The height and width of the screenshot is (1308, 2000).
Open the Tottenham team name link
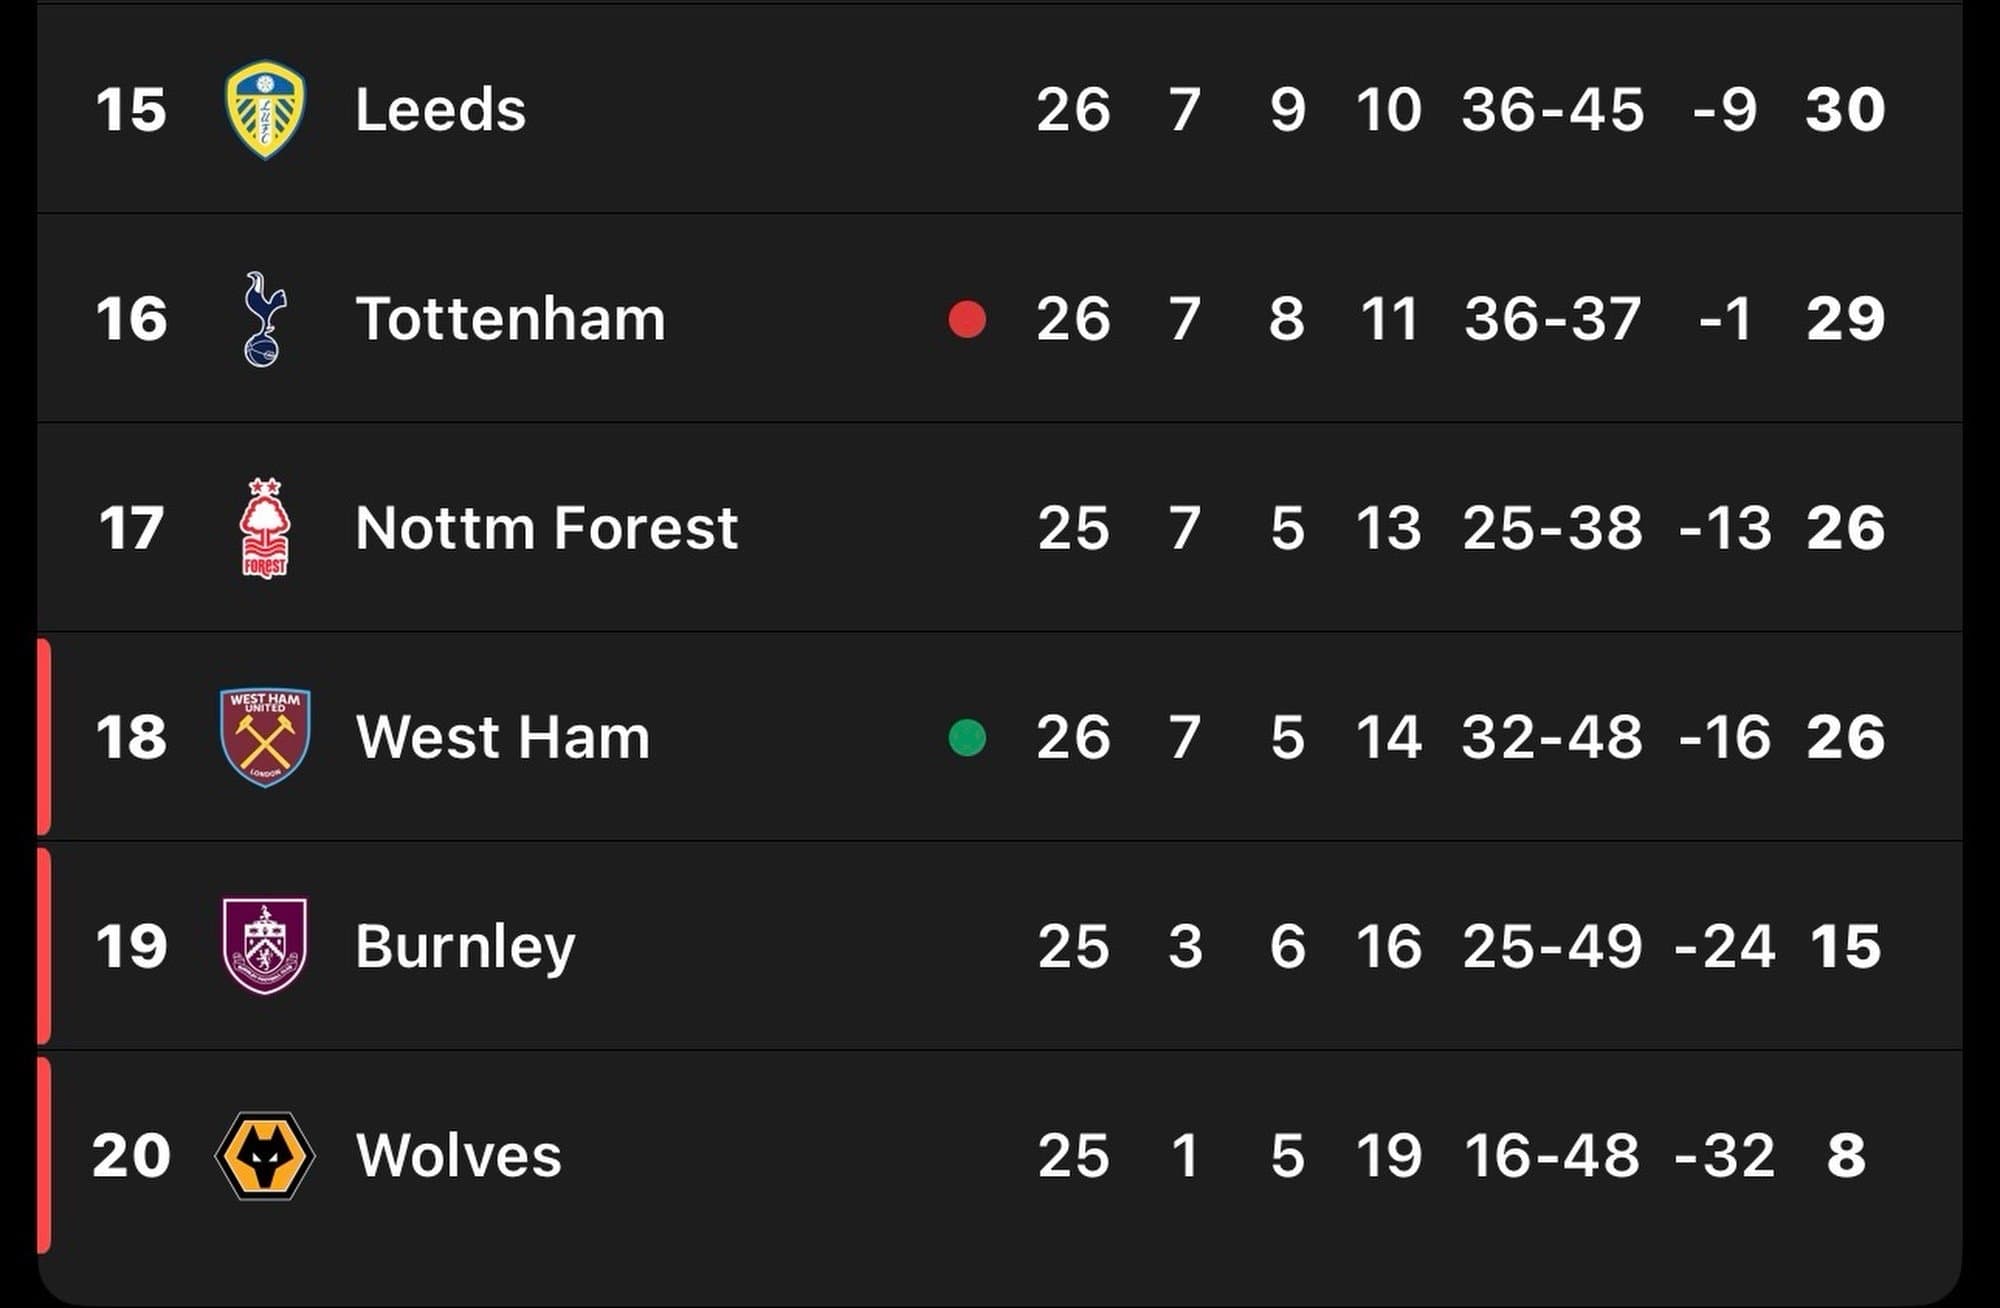pyautogui.click(x=510, y=319)
